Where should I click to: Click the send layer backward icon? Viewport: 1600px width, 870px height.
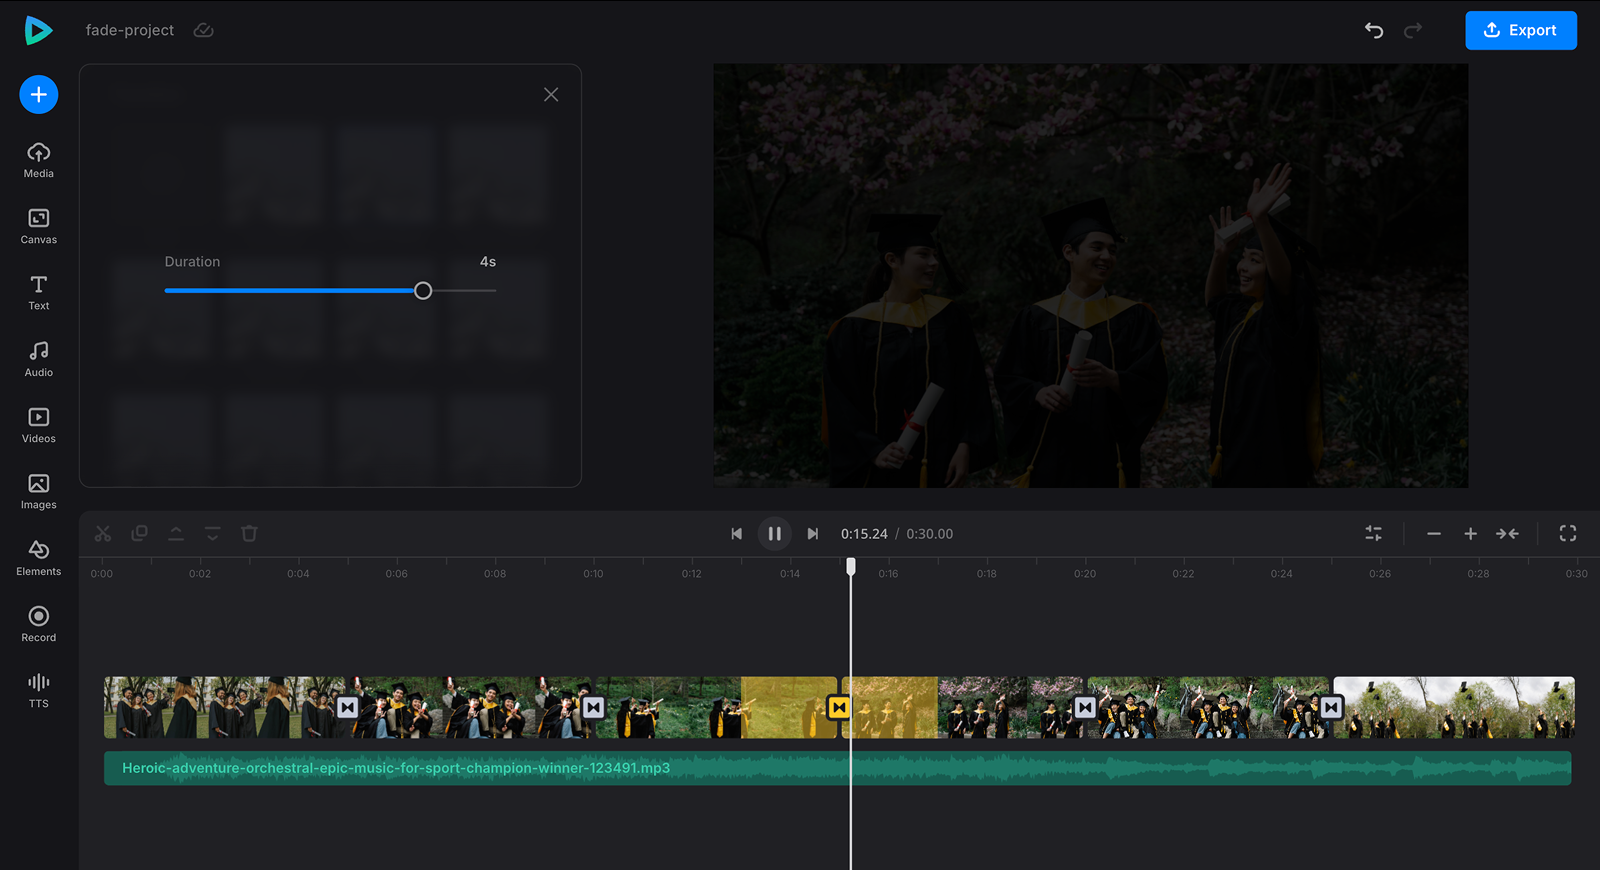coord(213,534)
